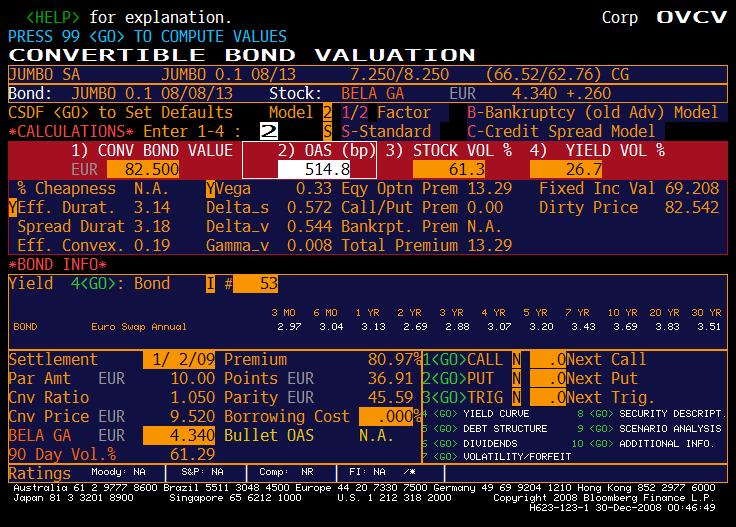This screenshot has width=736, height=527.
Task: Toggle the TRIG N flag
Action: pyautogui.click(x=516, y=397)
